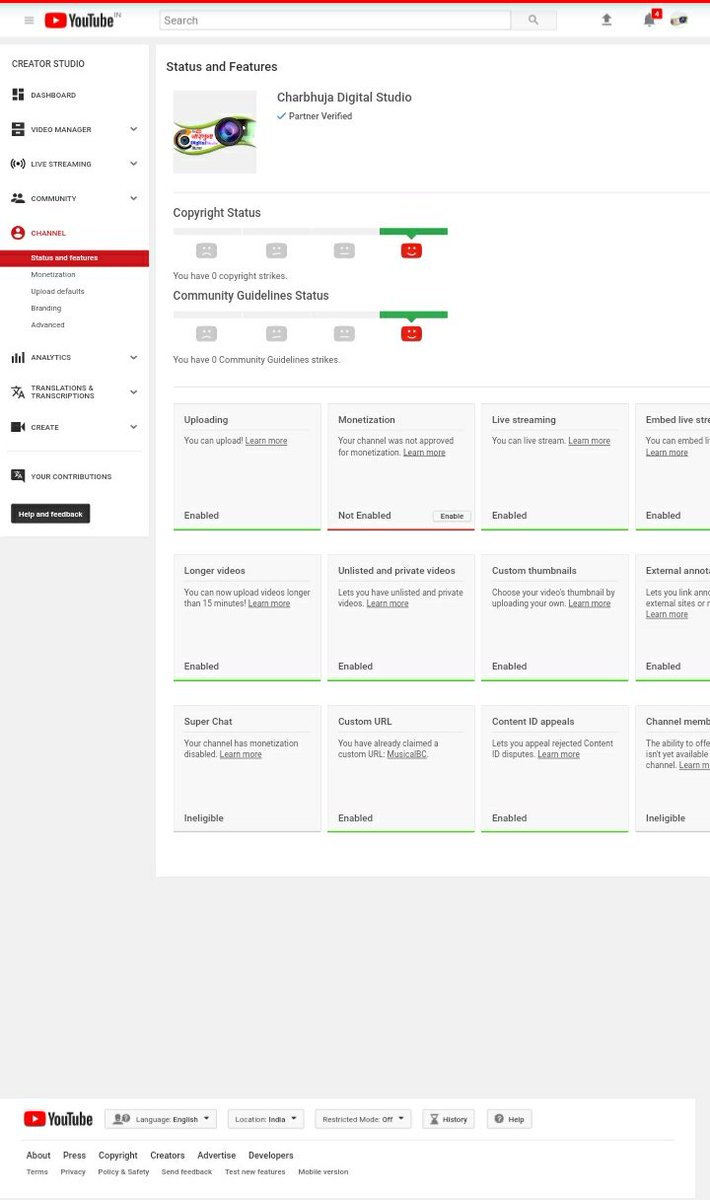This screenshot has width=710, height=1200.
Task: Open the Press footer link
Action: click(x=74, y=1155)
